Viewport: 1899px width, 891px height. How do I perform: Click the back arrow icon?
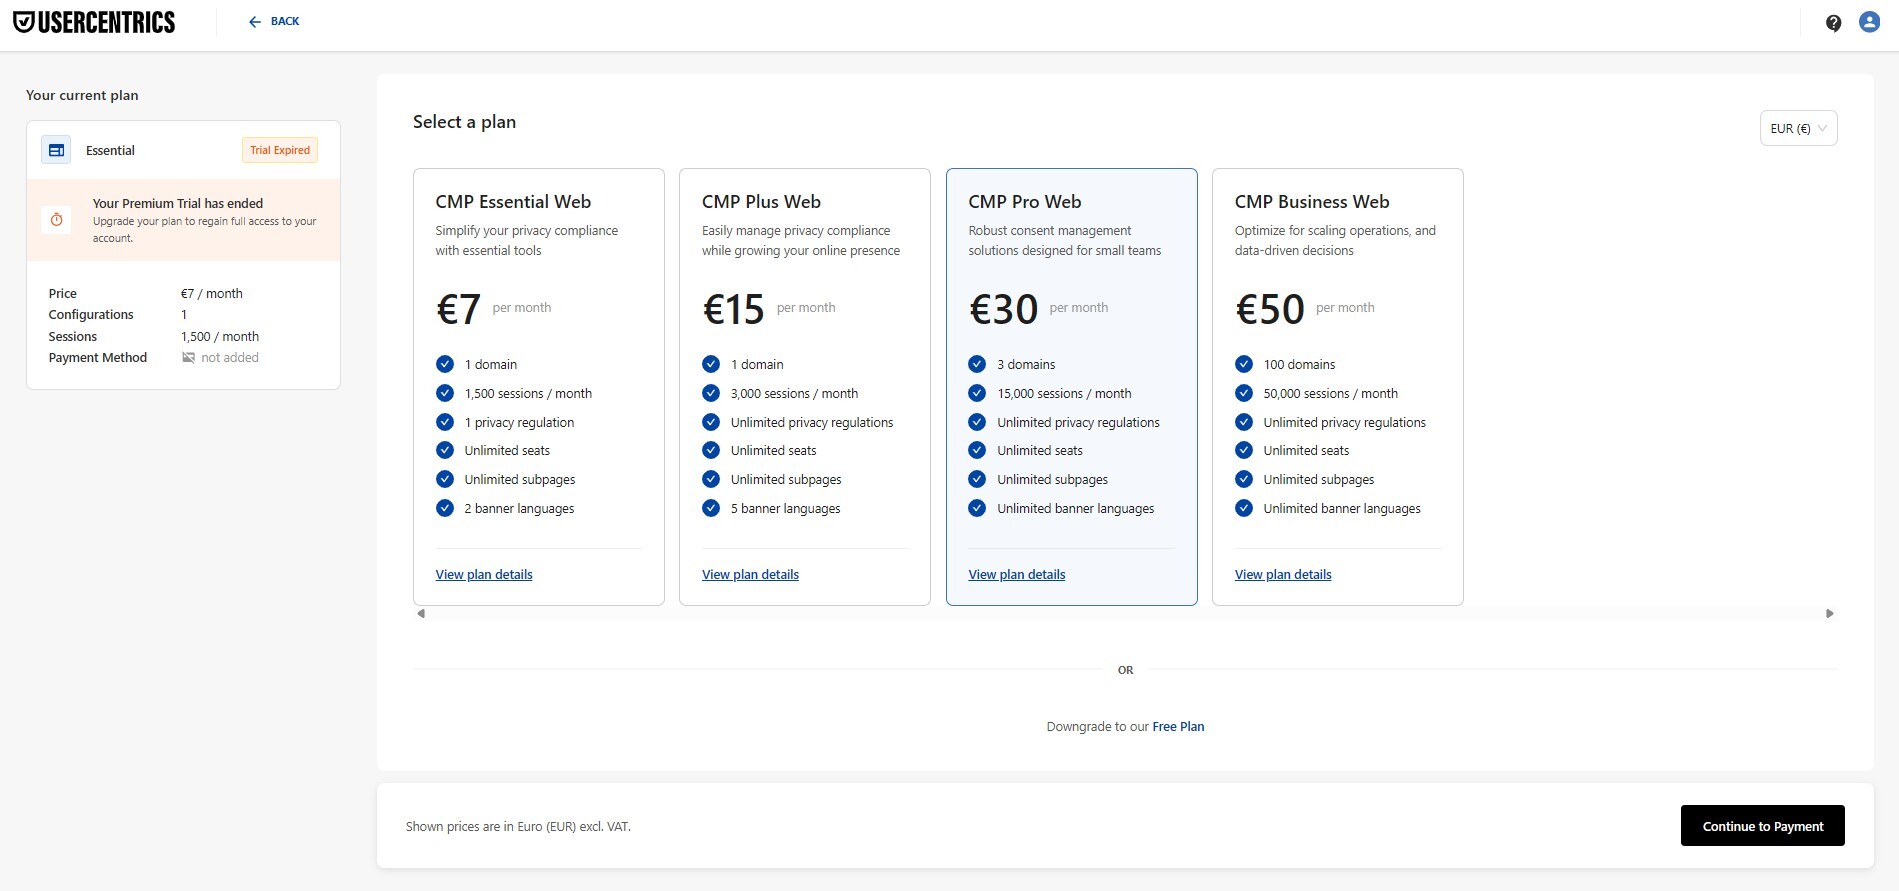pyautogui.click(x=255, y=22)
